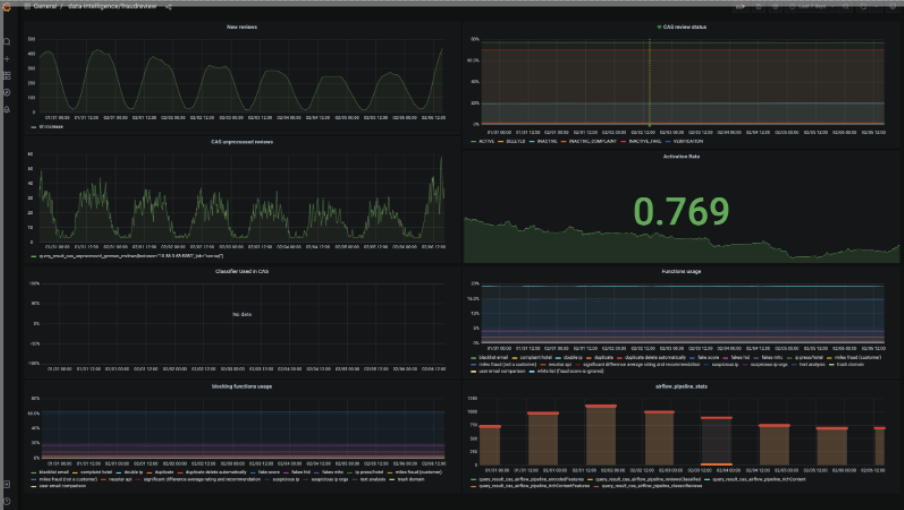The image size is (904, 510).
Task: Open the time range picker in top bar
Action: (812, 7)
